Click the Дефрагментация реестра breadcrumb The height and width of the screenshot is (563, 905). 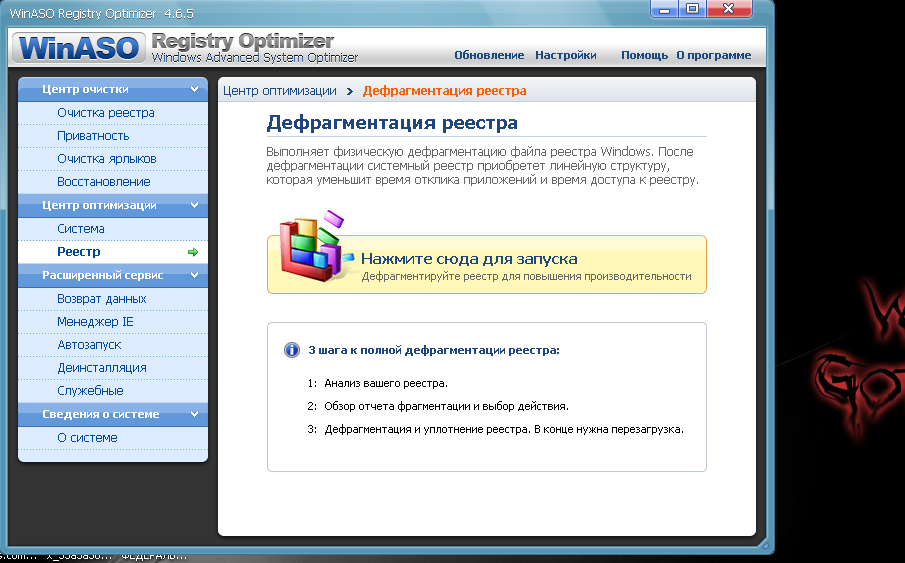pyautogui.click(x=444, y=91)
